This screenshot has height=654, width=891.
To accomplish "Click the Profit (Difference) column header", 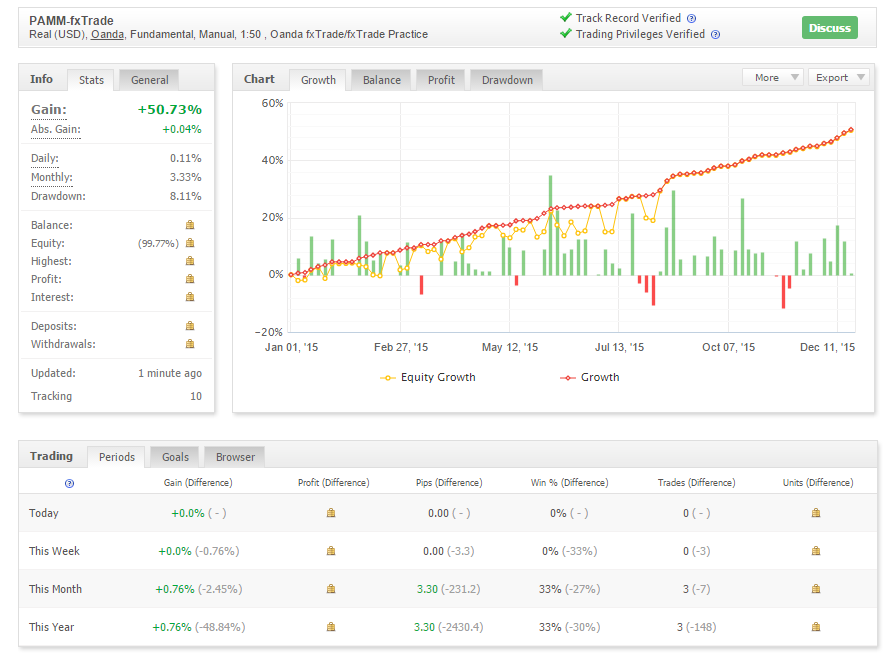I will (x=334, y=482).
